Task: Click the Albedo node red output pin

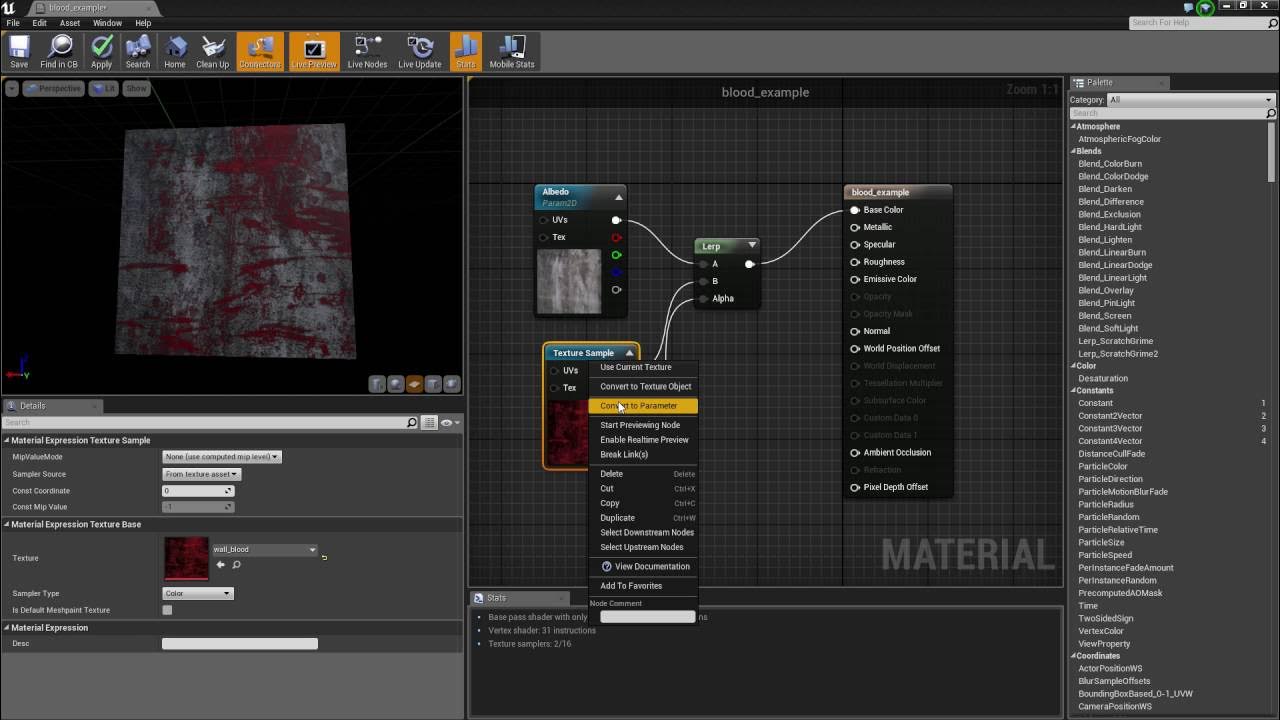Action: [x=616, y=237]
